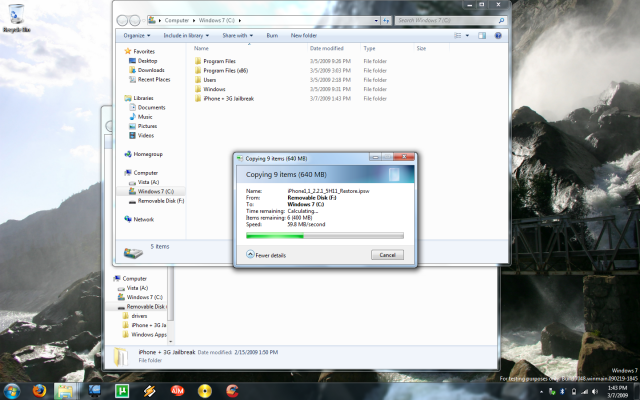640x400 pixels.
Task: Open the Help question mark icon
Action: [498, 36]
